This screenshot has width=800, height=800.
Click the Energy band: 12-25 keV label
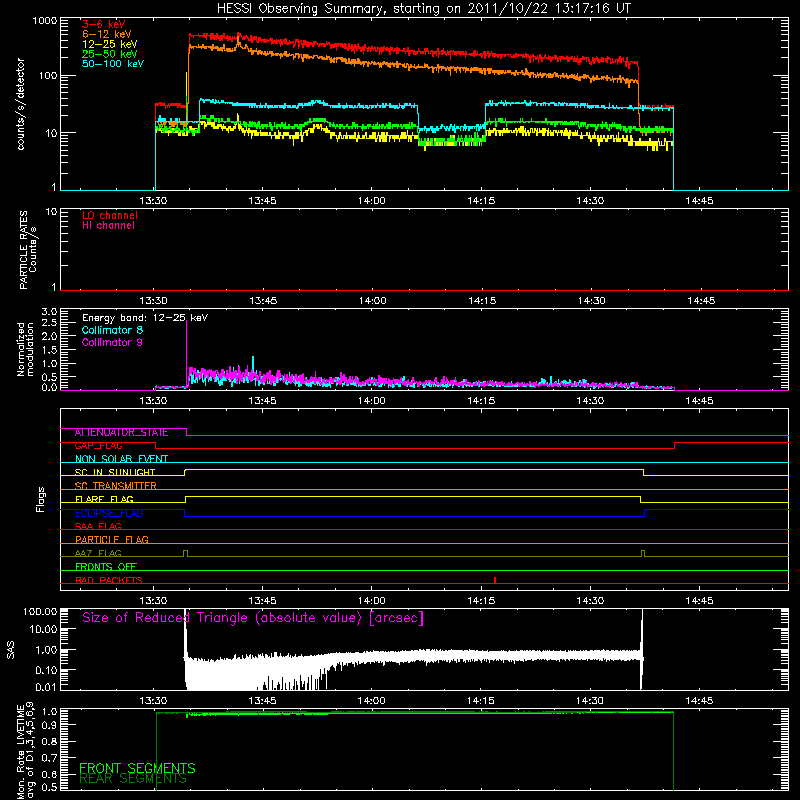pos(145,318)
